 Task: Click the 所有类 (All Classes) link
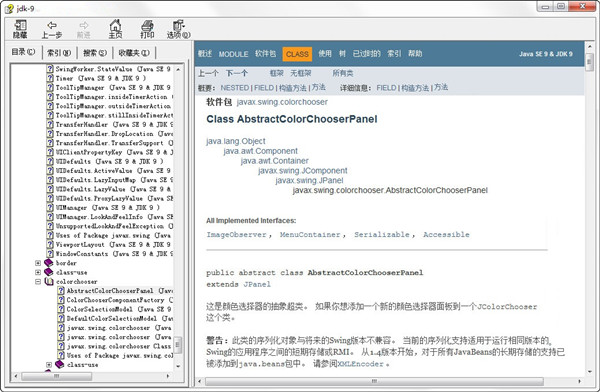pyautogui.click(x=342, y=73)
